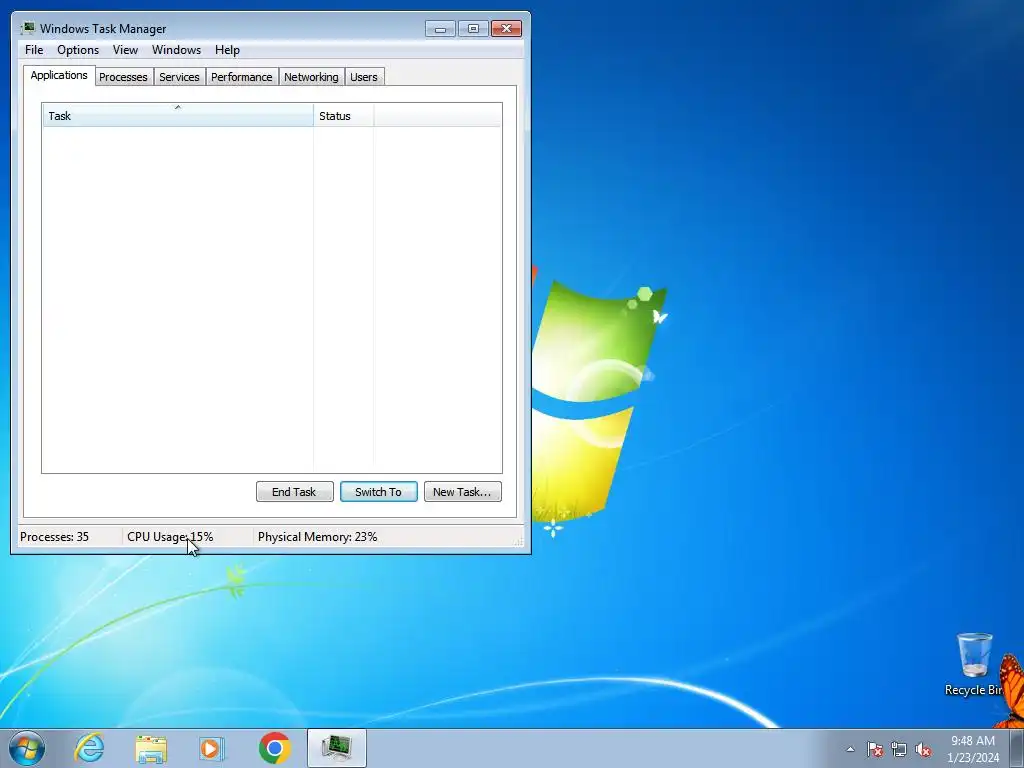1024x768 pixels.
Task: Click the New Task... button
Action: [462, 492]
